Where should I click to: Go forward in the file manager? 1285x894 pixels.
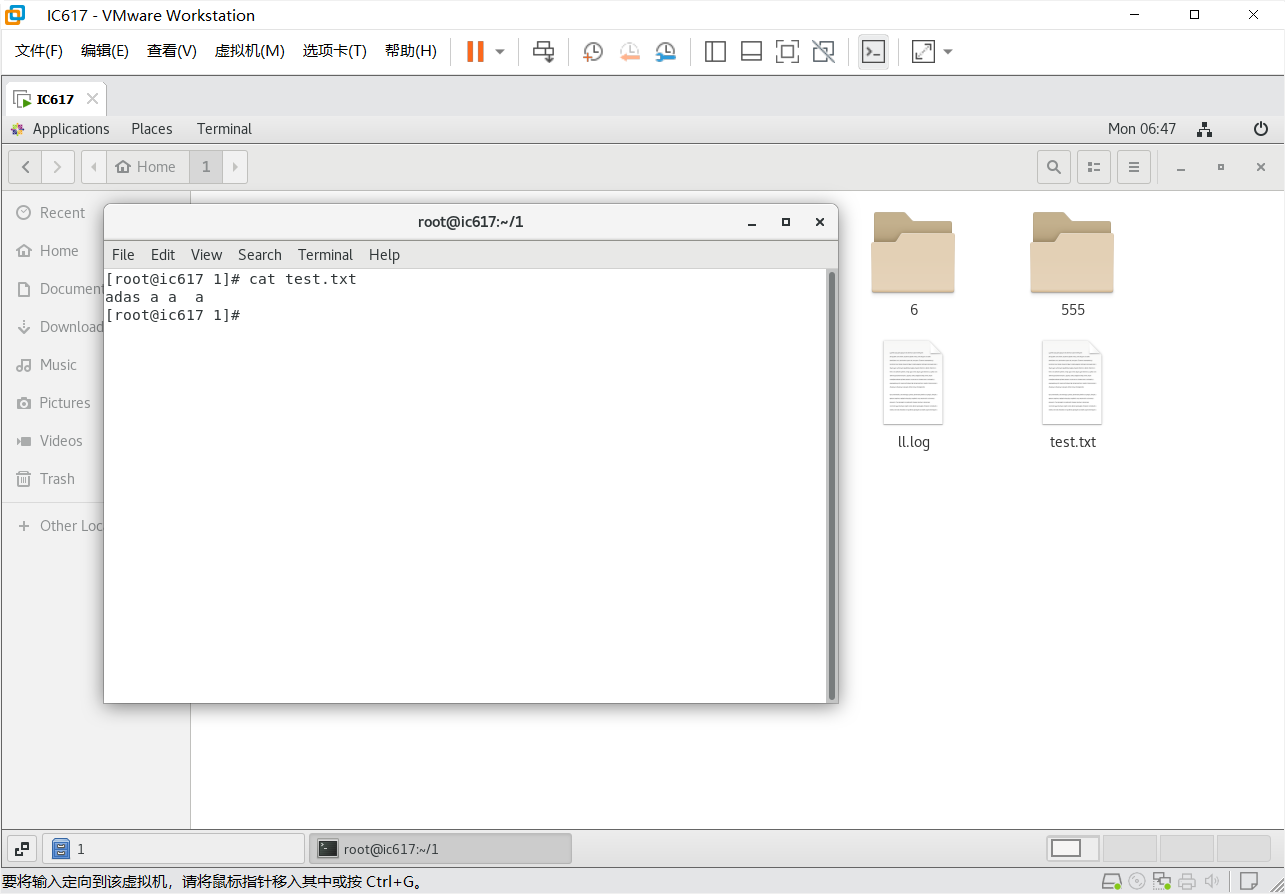pos(58,167)
